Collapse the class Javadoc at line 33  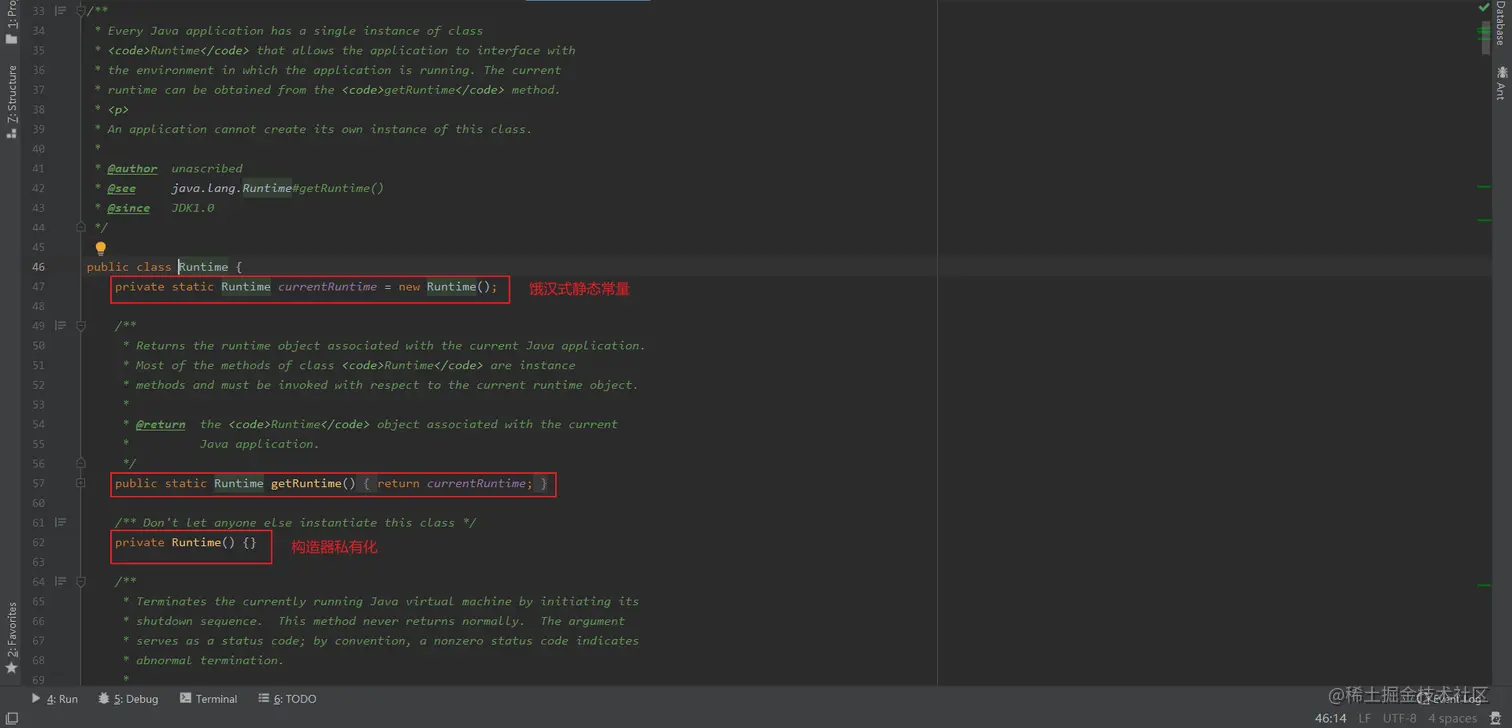(x=81, y=11)
